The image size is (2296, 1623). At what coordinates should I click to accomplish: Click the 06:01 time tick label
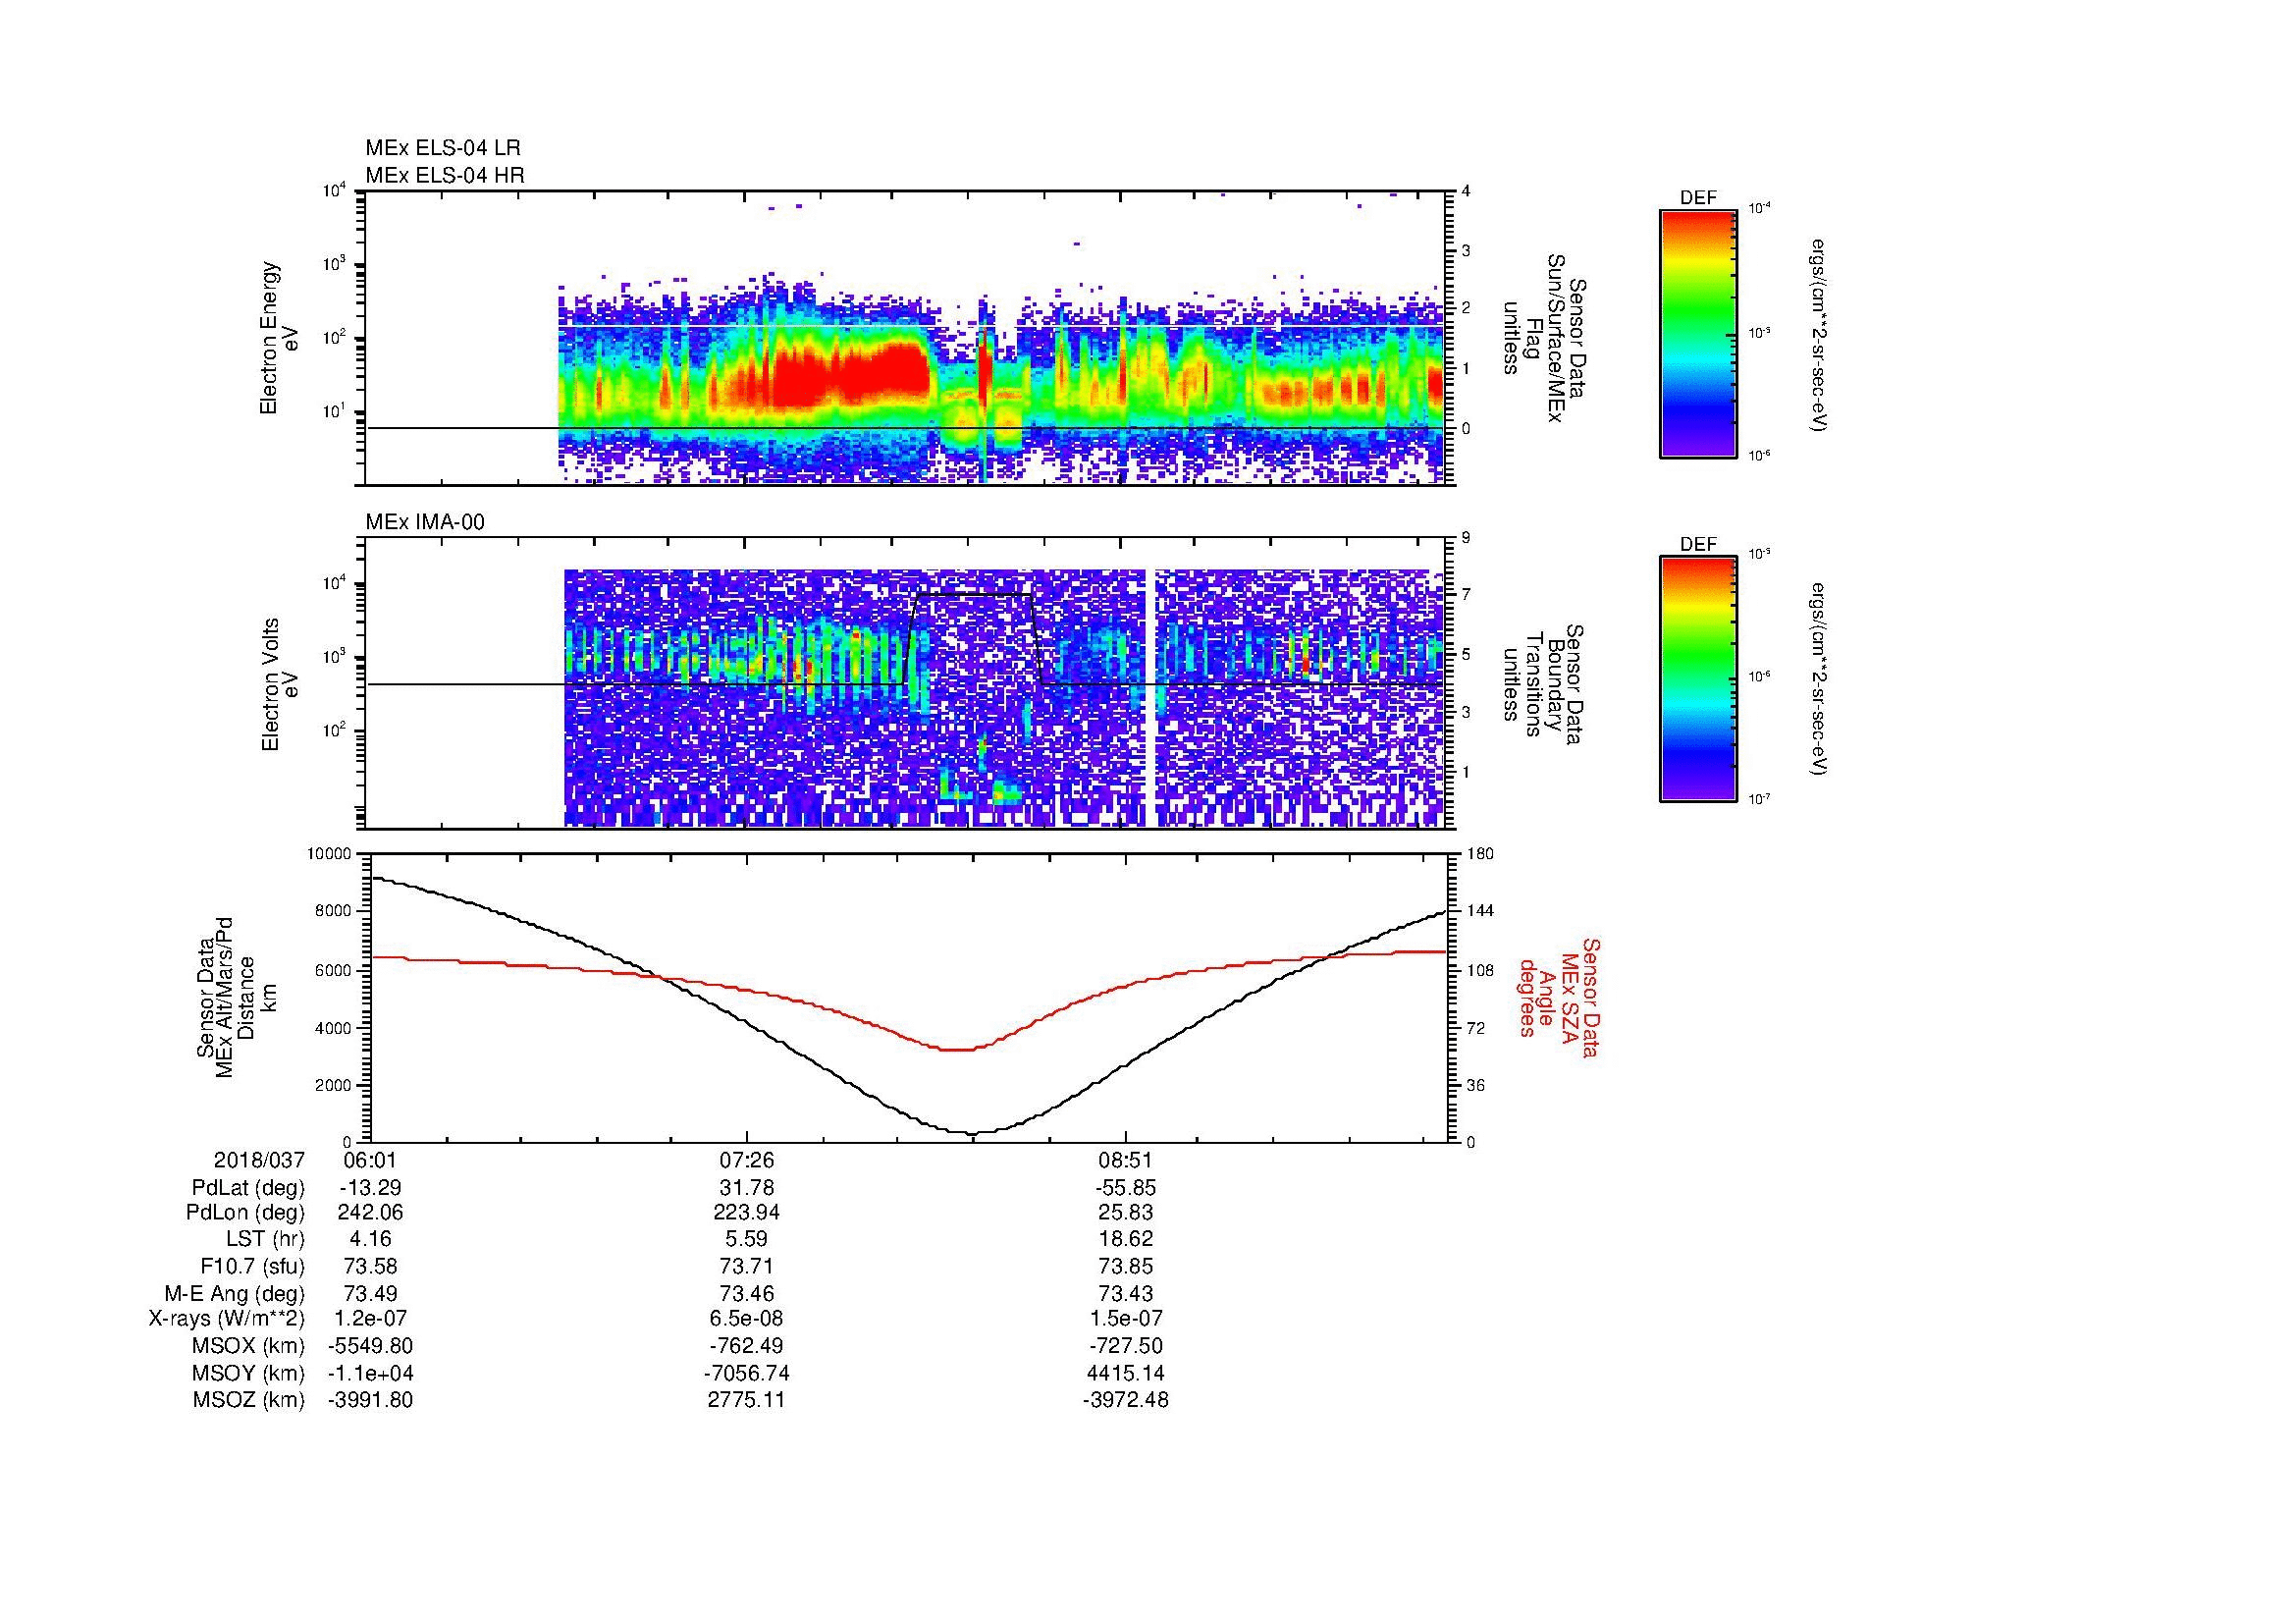(369, 1160)
